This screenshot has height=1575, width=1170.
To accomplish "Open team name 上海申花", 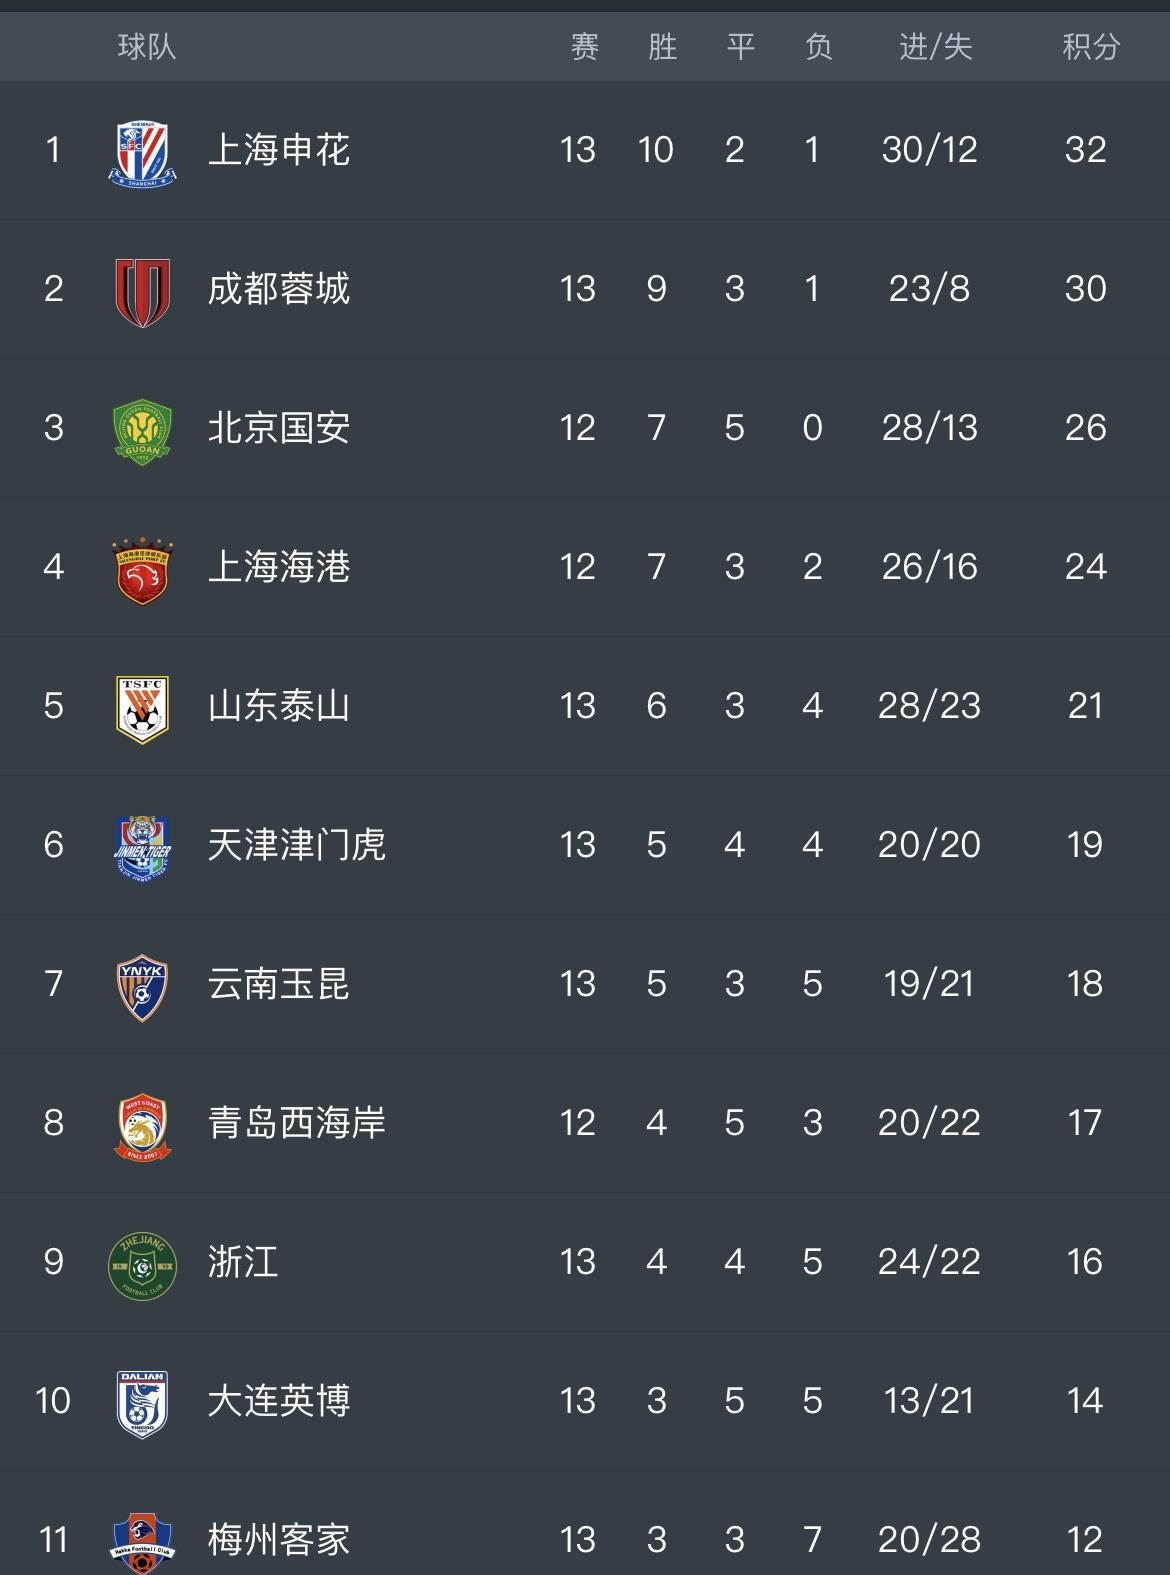I will (x=279, y=150).
